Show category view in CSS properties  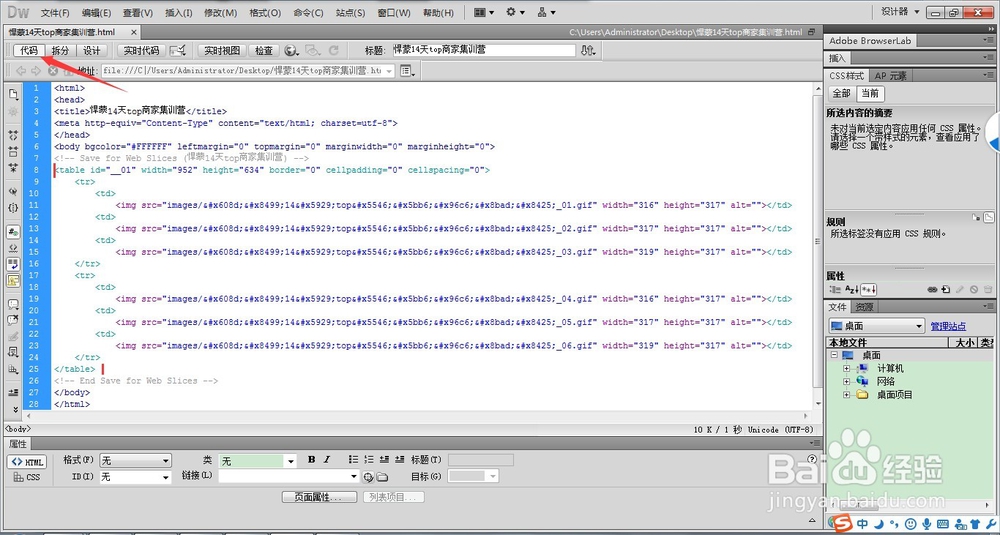835,289
